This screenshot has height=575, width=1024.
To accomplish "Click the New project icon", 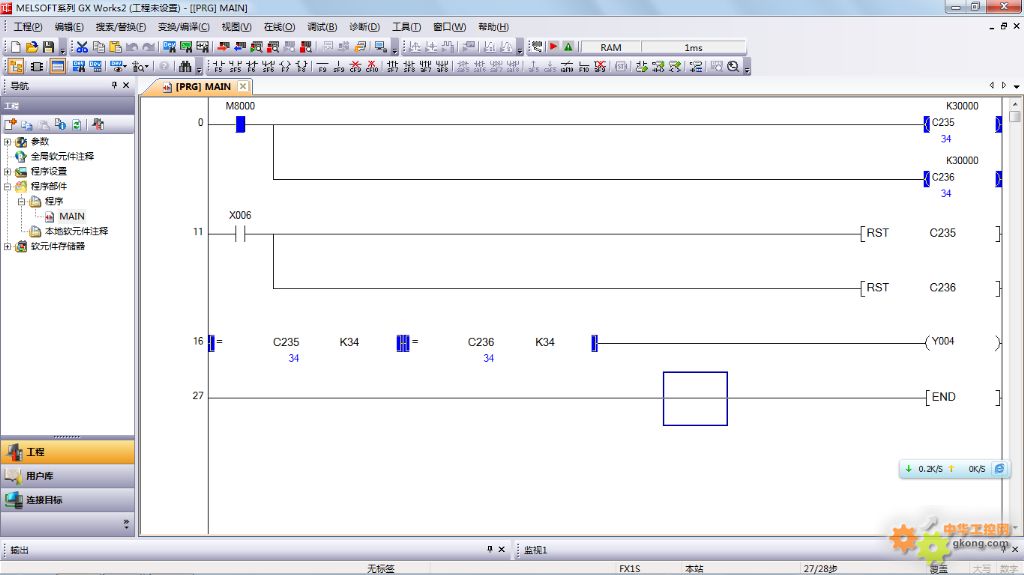I will coord(16,47).
